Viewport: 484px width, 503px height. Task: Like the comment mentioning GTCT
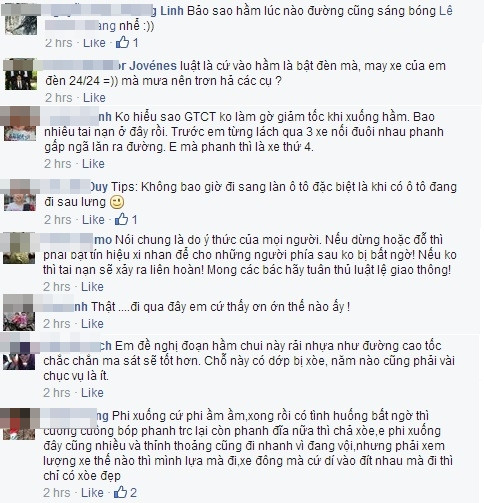[x=93, y=164]
